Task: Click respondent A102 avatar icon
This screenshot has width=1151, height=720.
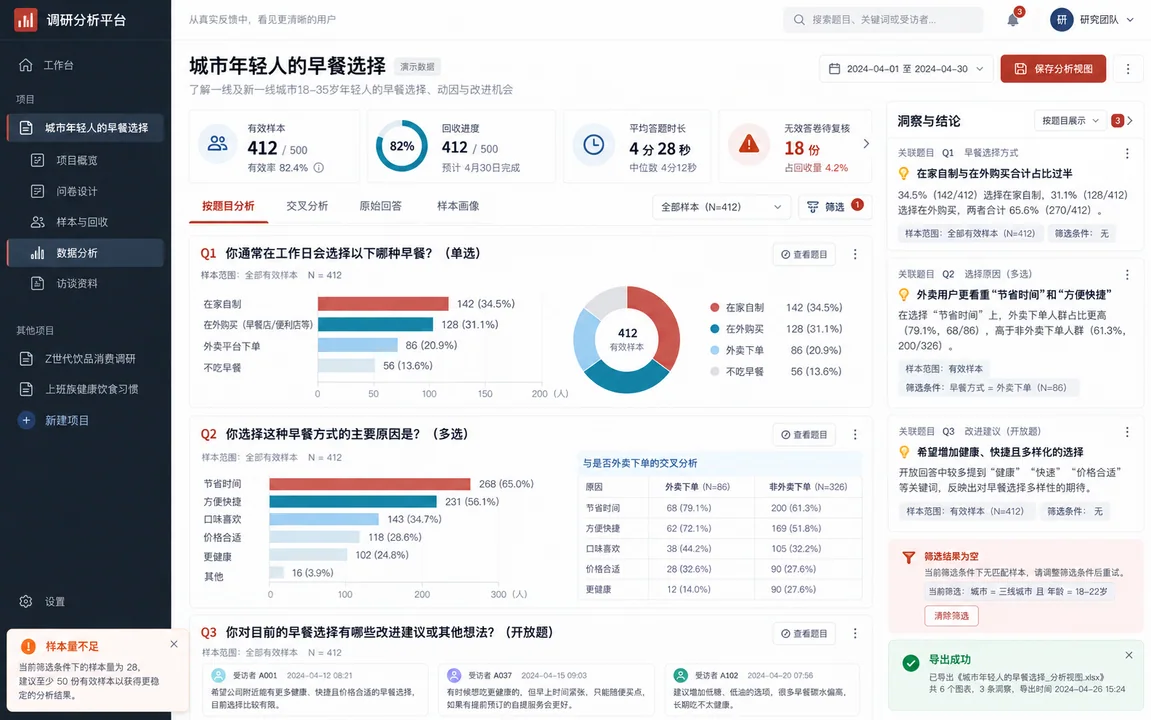Action: click(x=681, y=675)
